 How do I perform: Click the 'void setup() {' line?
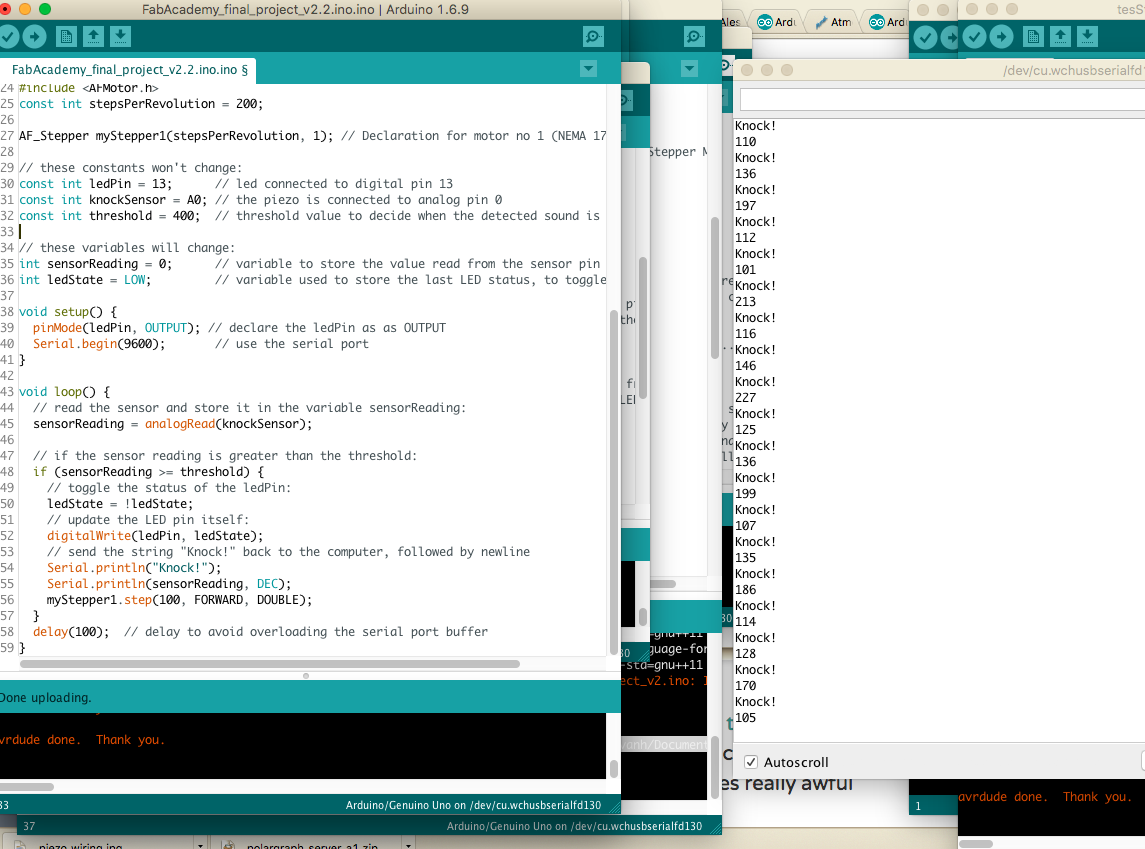click(x=68, y=312)
